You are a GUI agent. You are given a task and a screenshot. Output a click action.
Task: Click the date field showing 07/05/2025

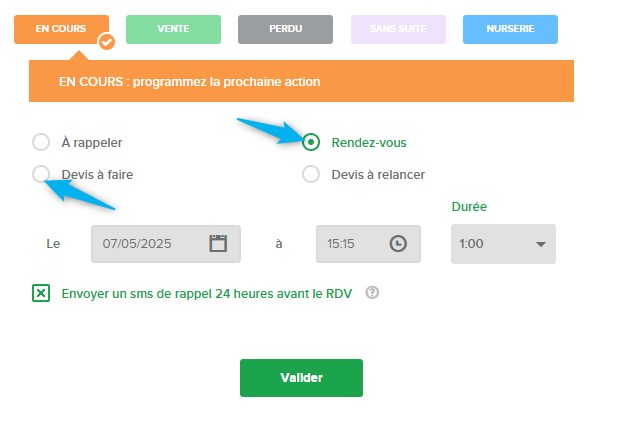[166, 244]
